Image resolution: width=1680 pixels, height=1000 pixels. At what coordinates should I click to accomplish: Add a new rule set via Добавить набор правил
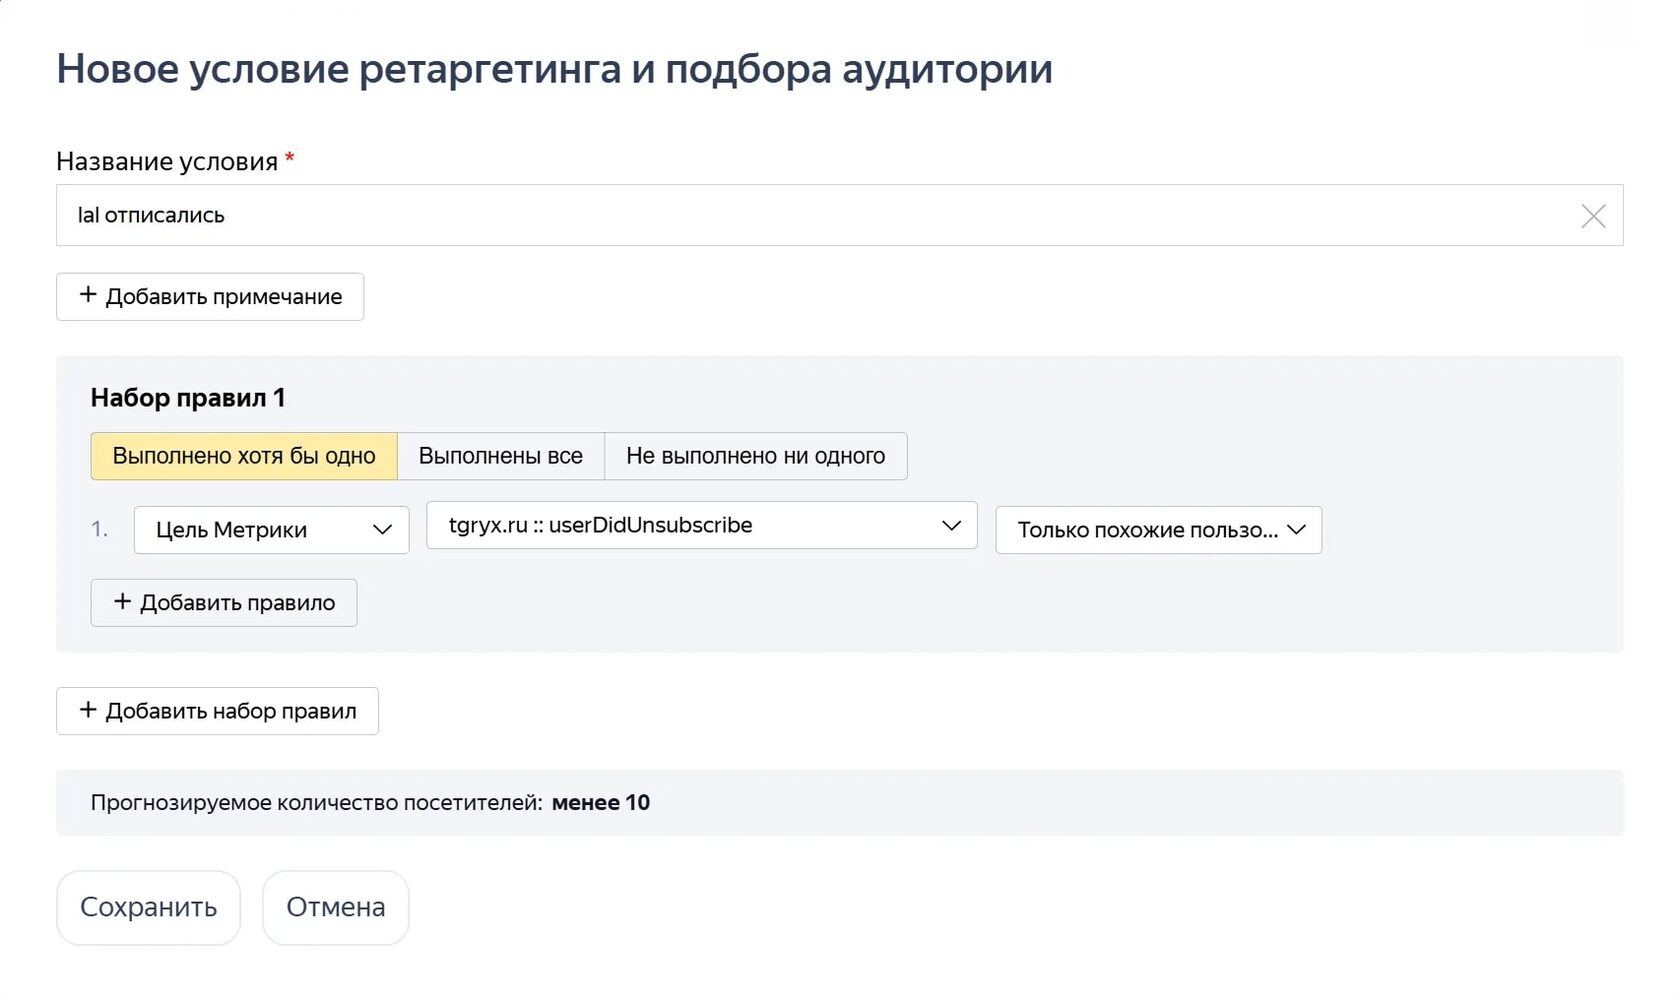pos(217,711)
